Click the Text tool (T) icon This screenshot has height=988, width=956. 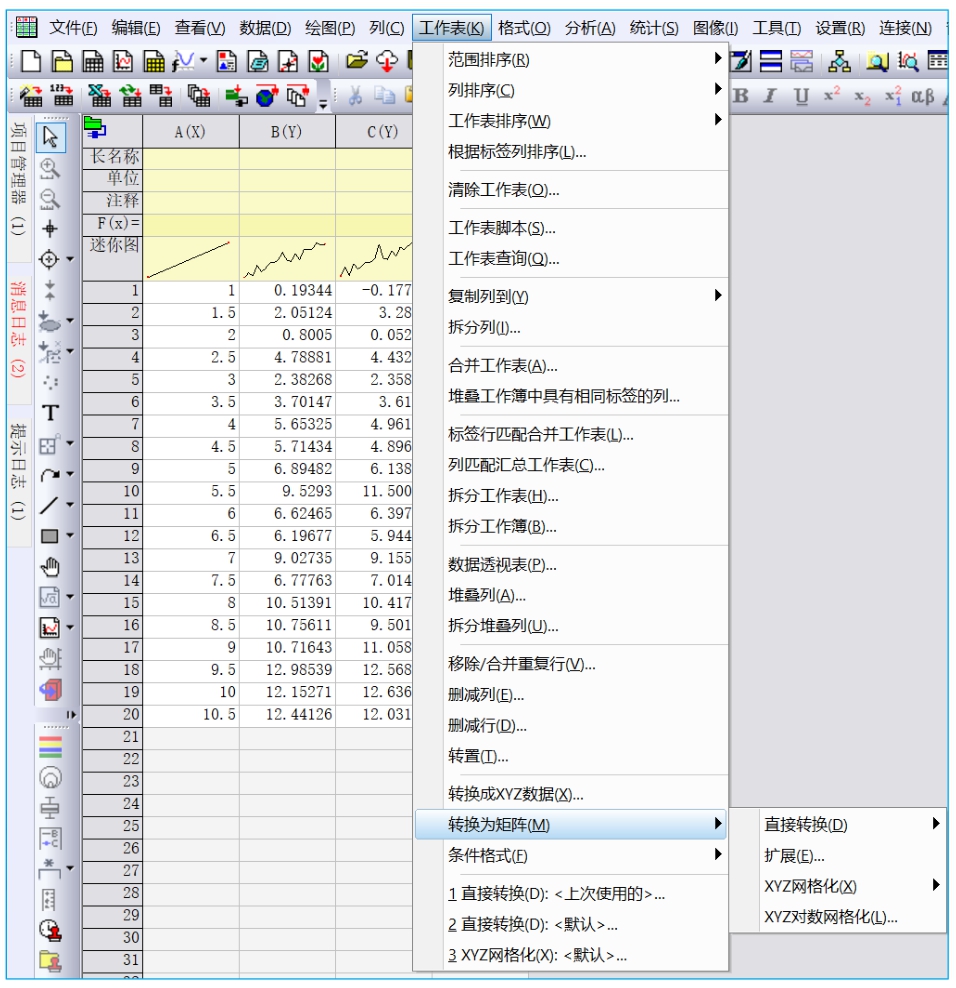50,413
